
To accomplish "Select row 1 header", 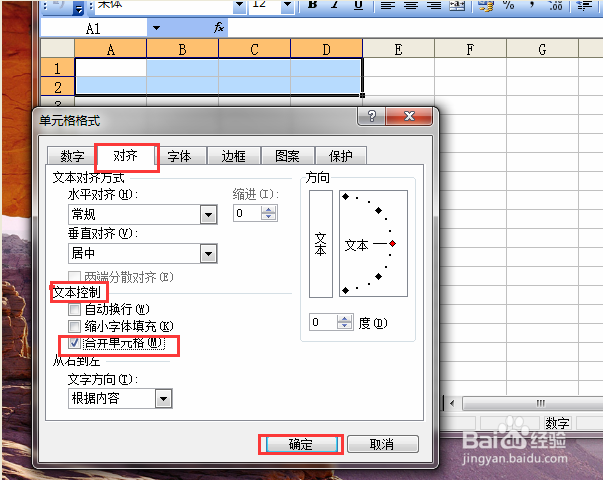I will click(x=58, y=68).
